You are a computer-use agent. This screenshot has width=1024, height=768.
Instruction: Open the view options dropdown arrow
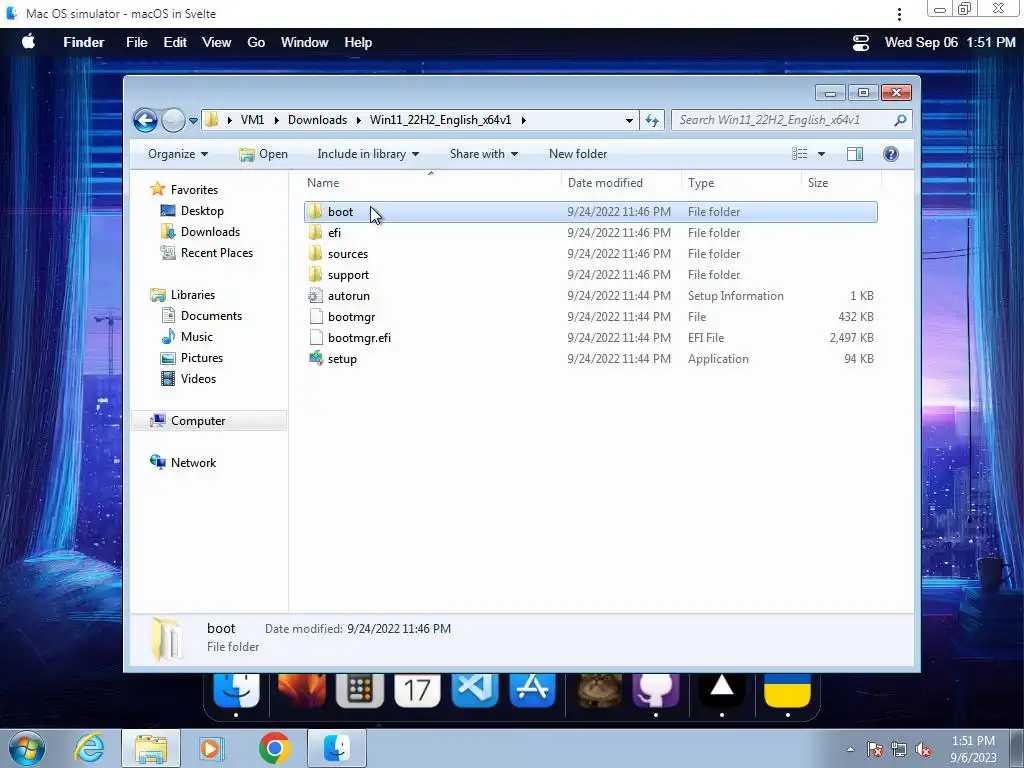pyautogui.click(x=822, y=154)
